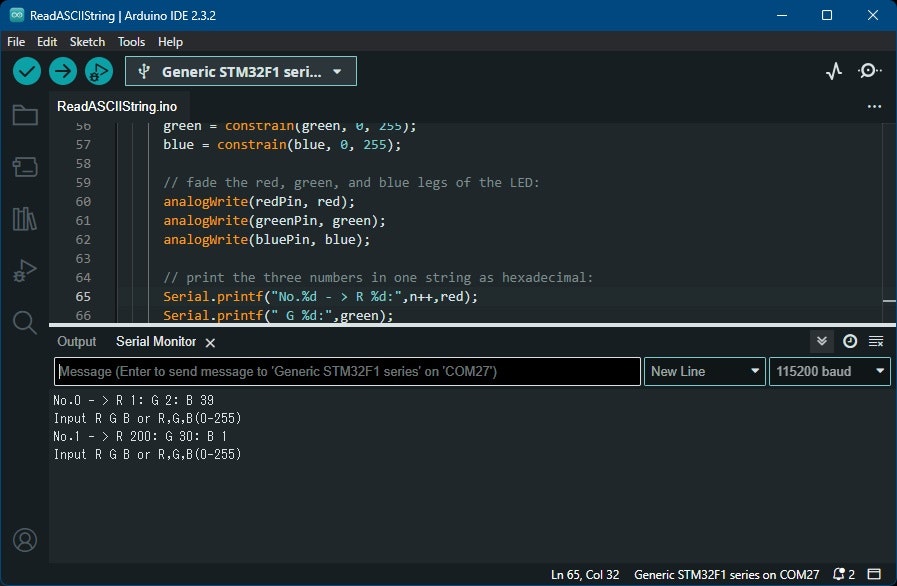
Task: Open Serial Monitor magnifier icon in toolbar
Action: pyautogui.click(x=869, y=71)
